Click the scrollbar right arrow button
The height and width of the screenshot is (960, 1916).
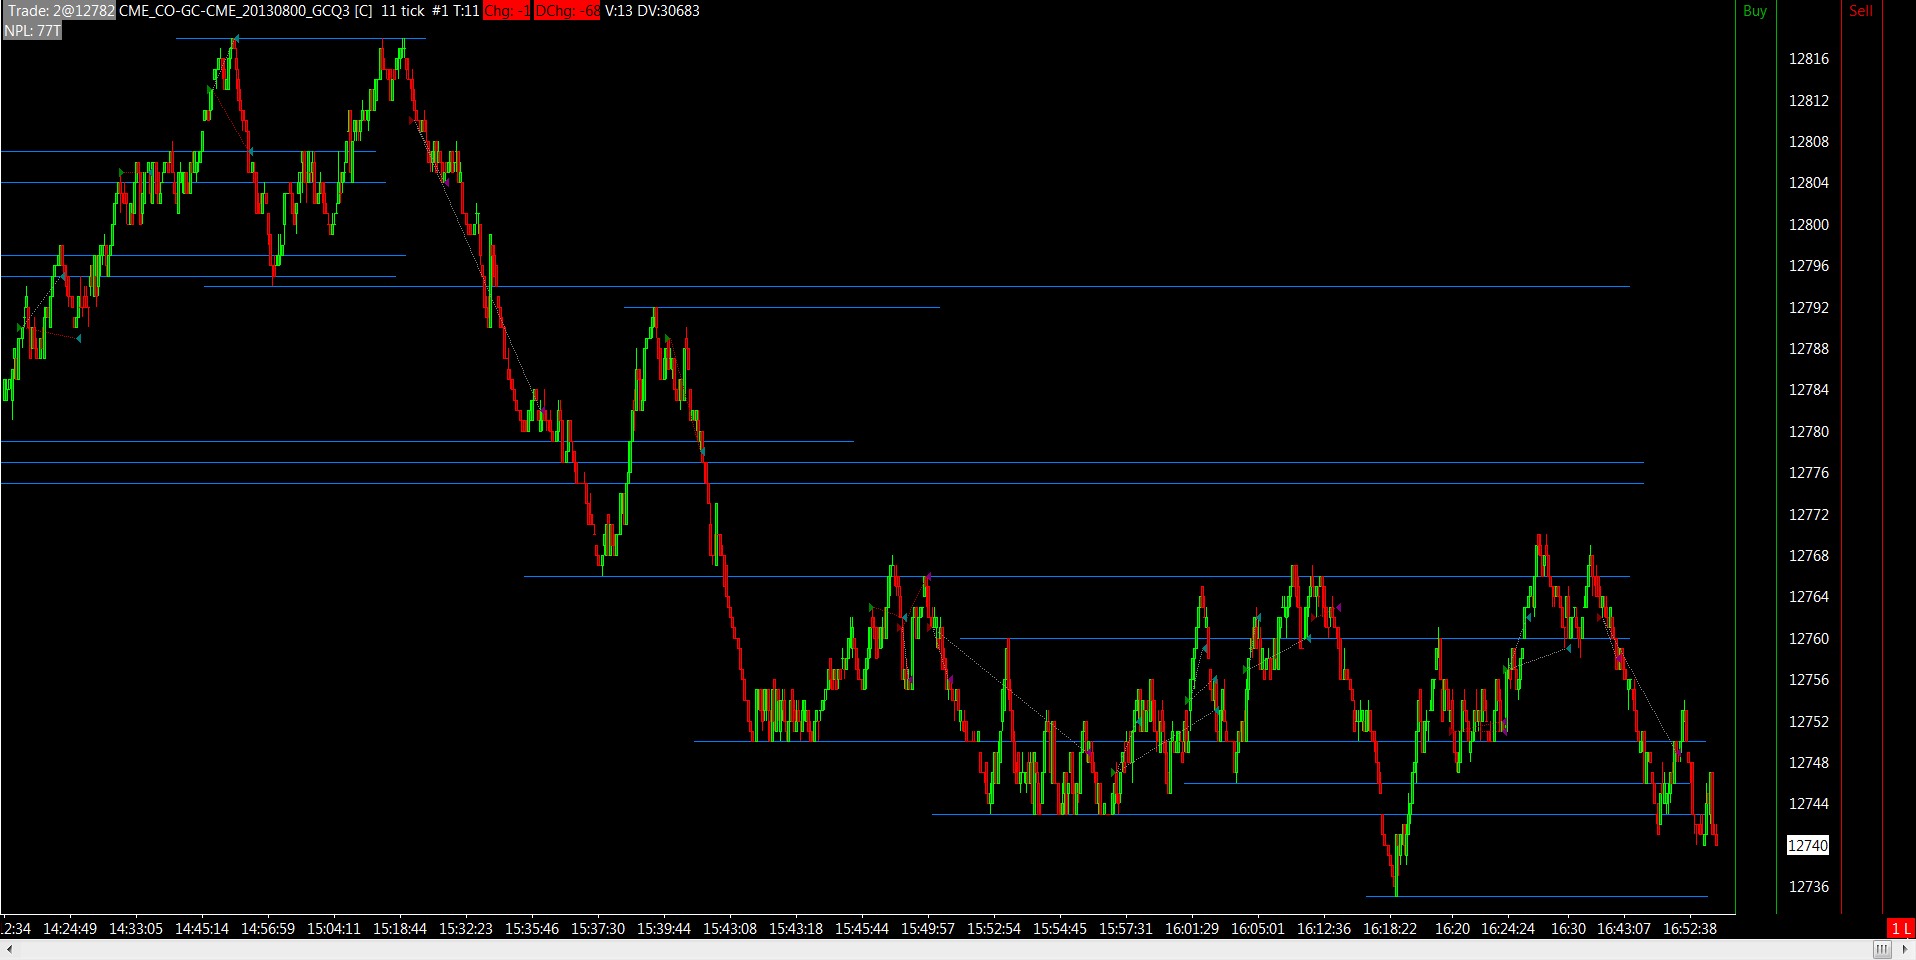1905,949
